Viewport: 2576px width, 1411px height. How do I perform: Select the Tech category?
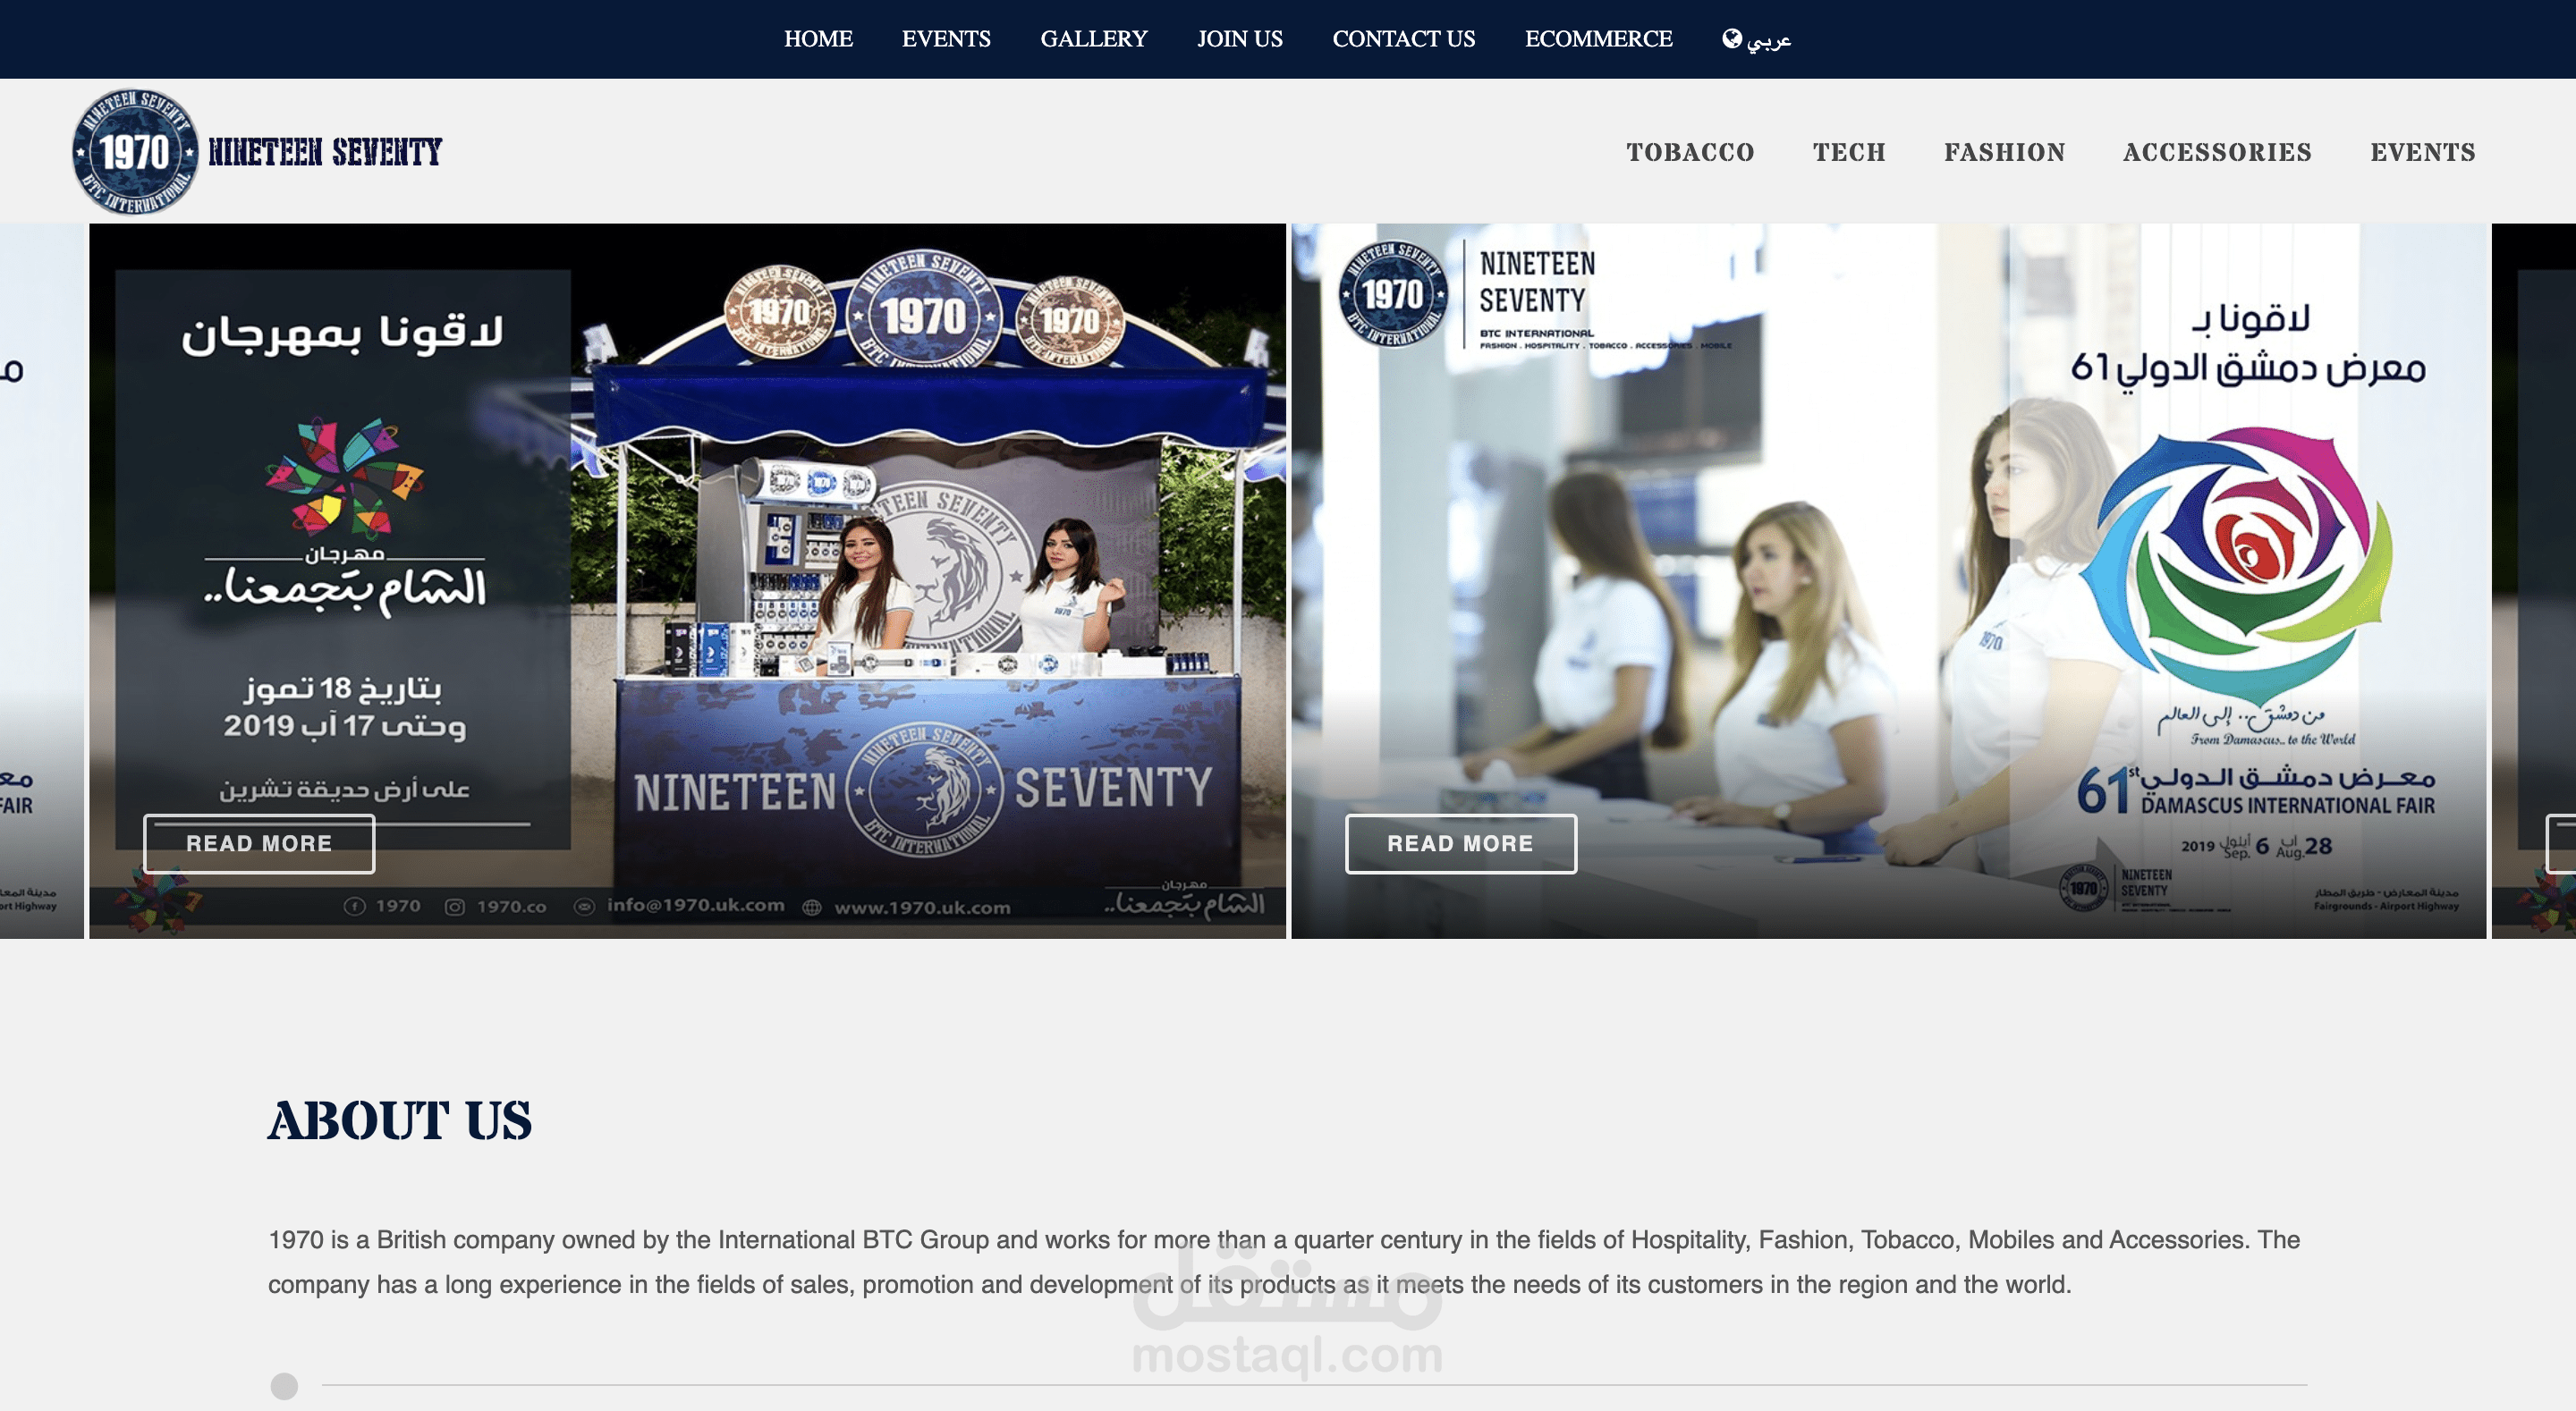coord(1849,152)
